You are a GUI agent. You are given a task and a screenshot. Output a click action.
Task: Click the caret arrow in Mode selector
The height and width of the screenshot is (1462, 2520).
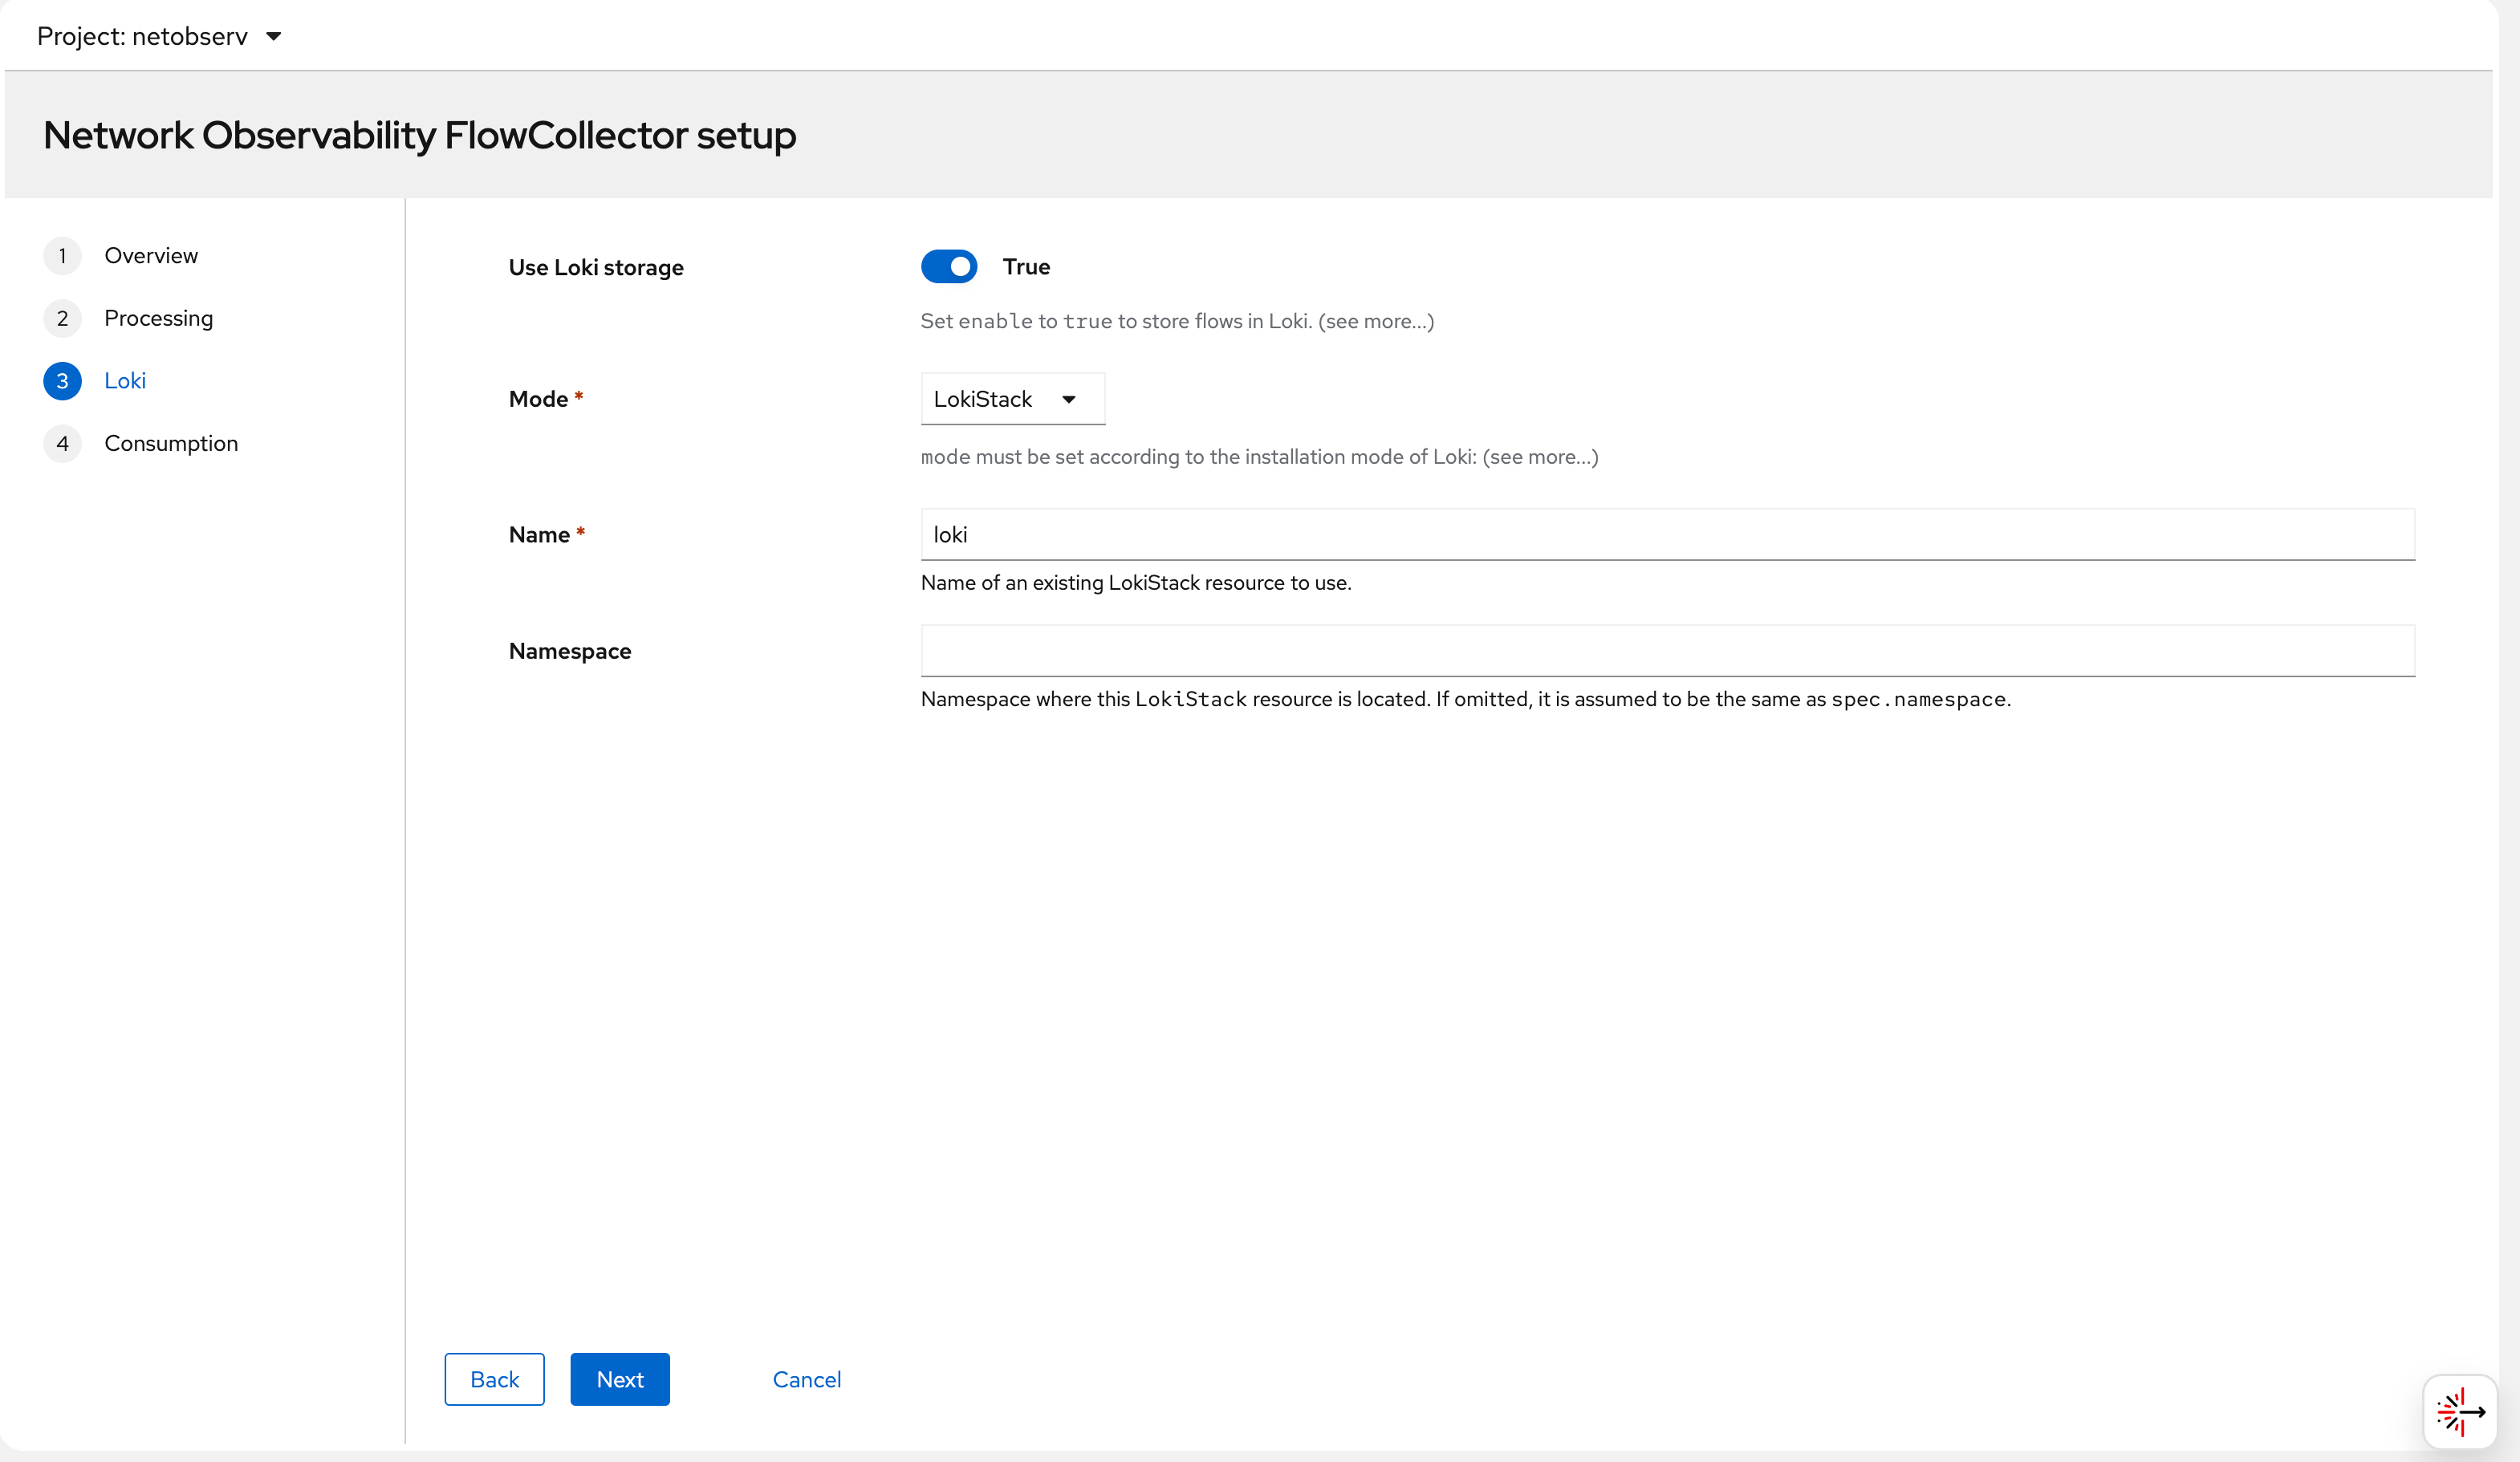[1068, 400]
